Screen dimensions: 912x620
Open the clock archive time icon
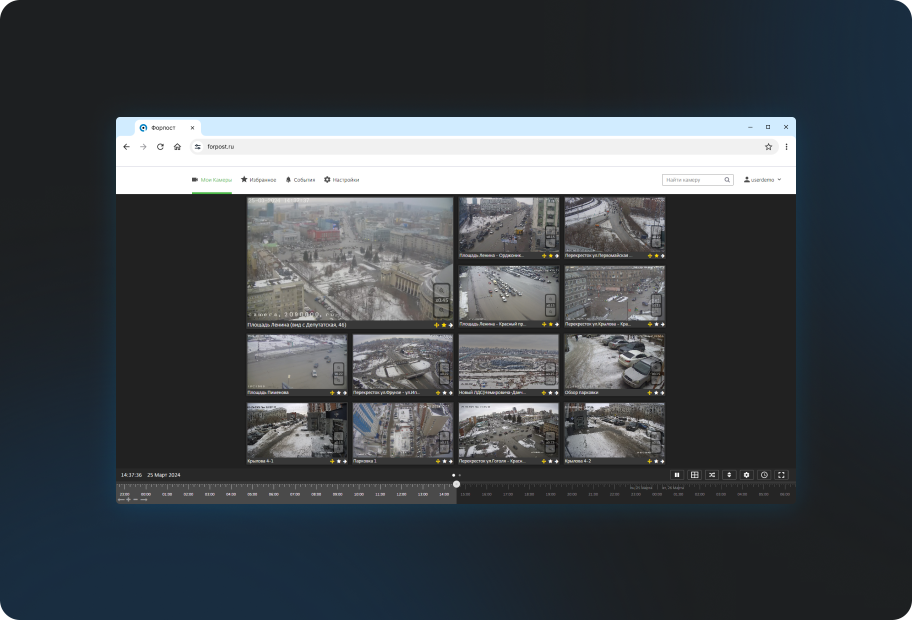coord(764,475)
